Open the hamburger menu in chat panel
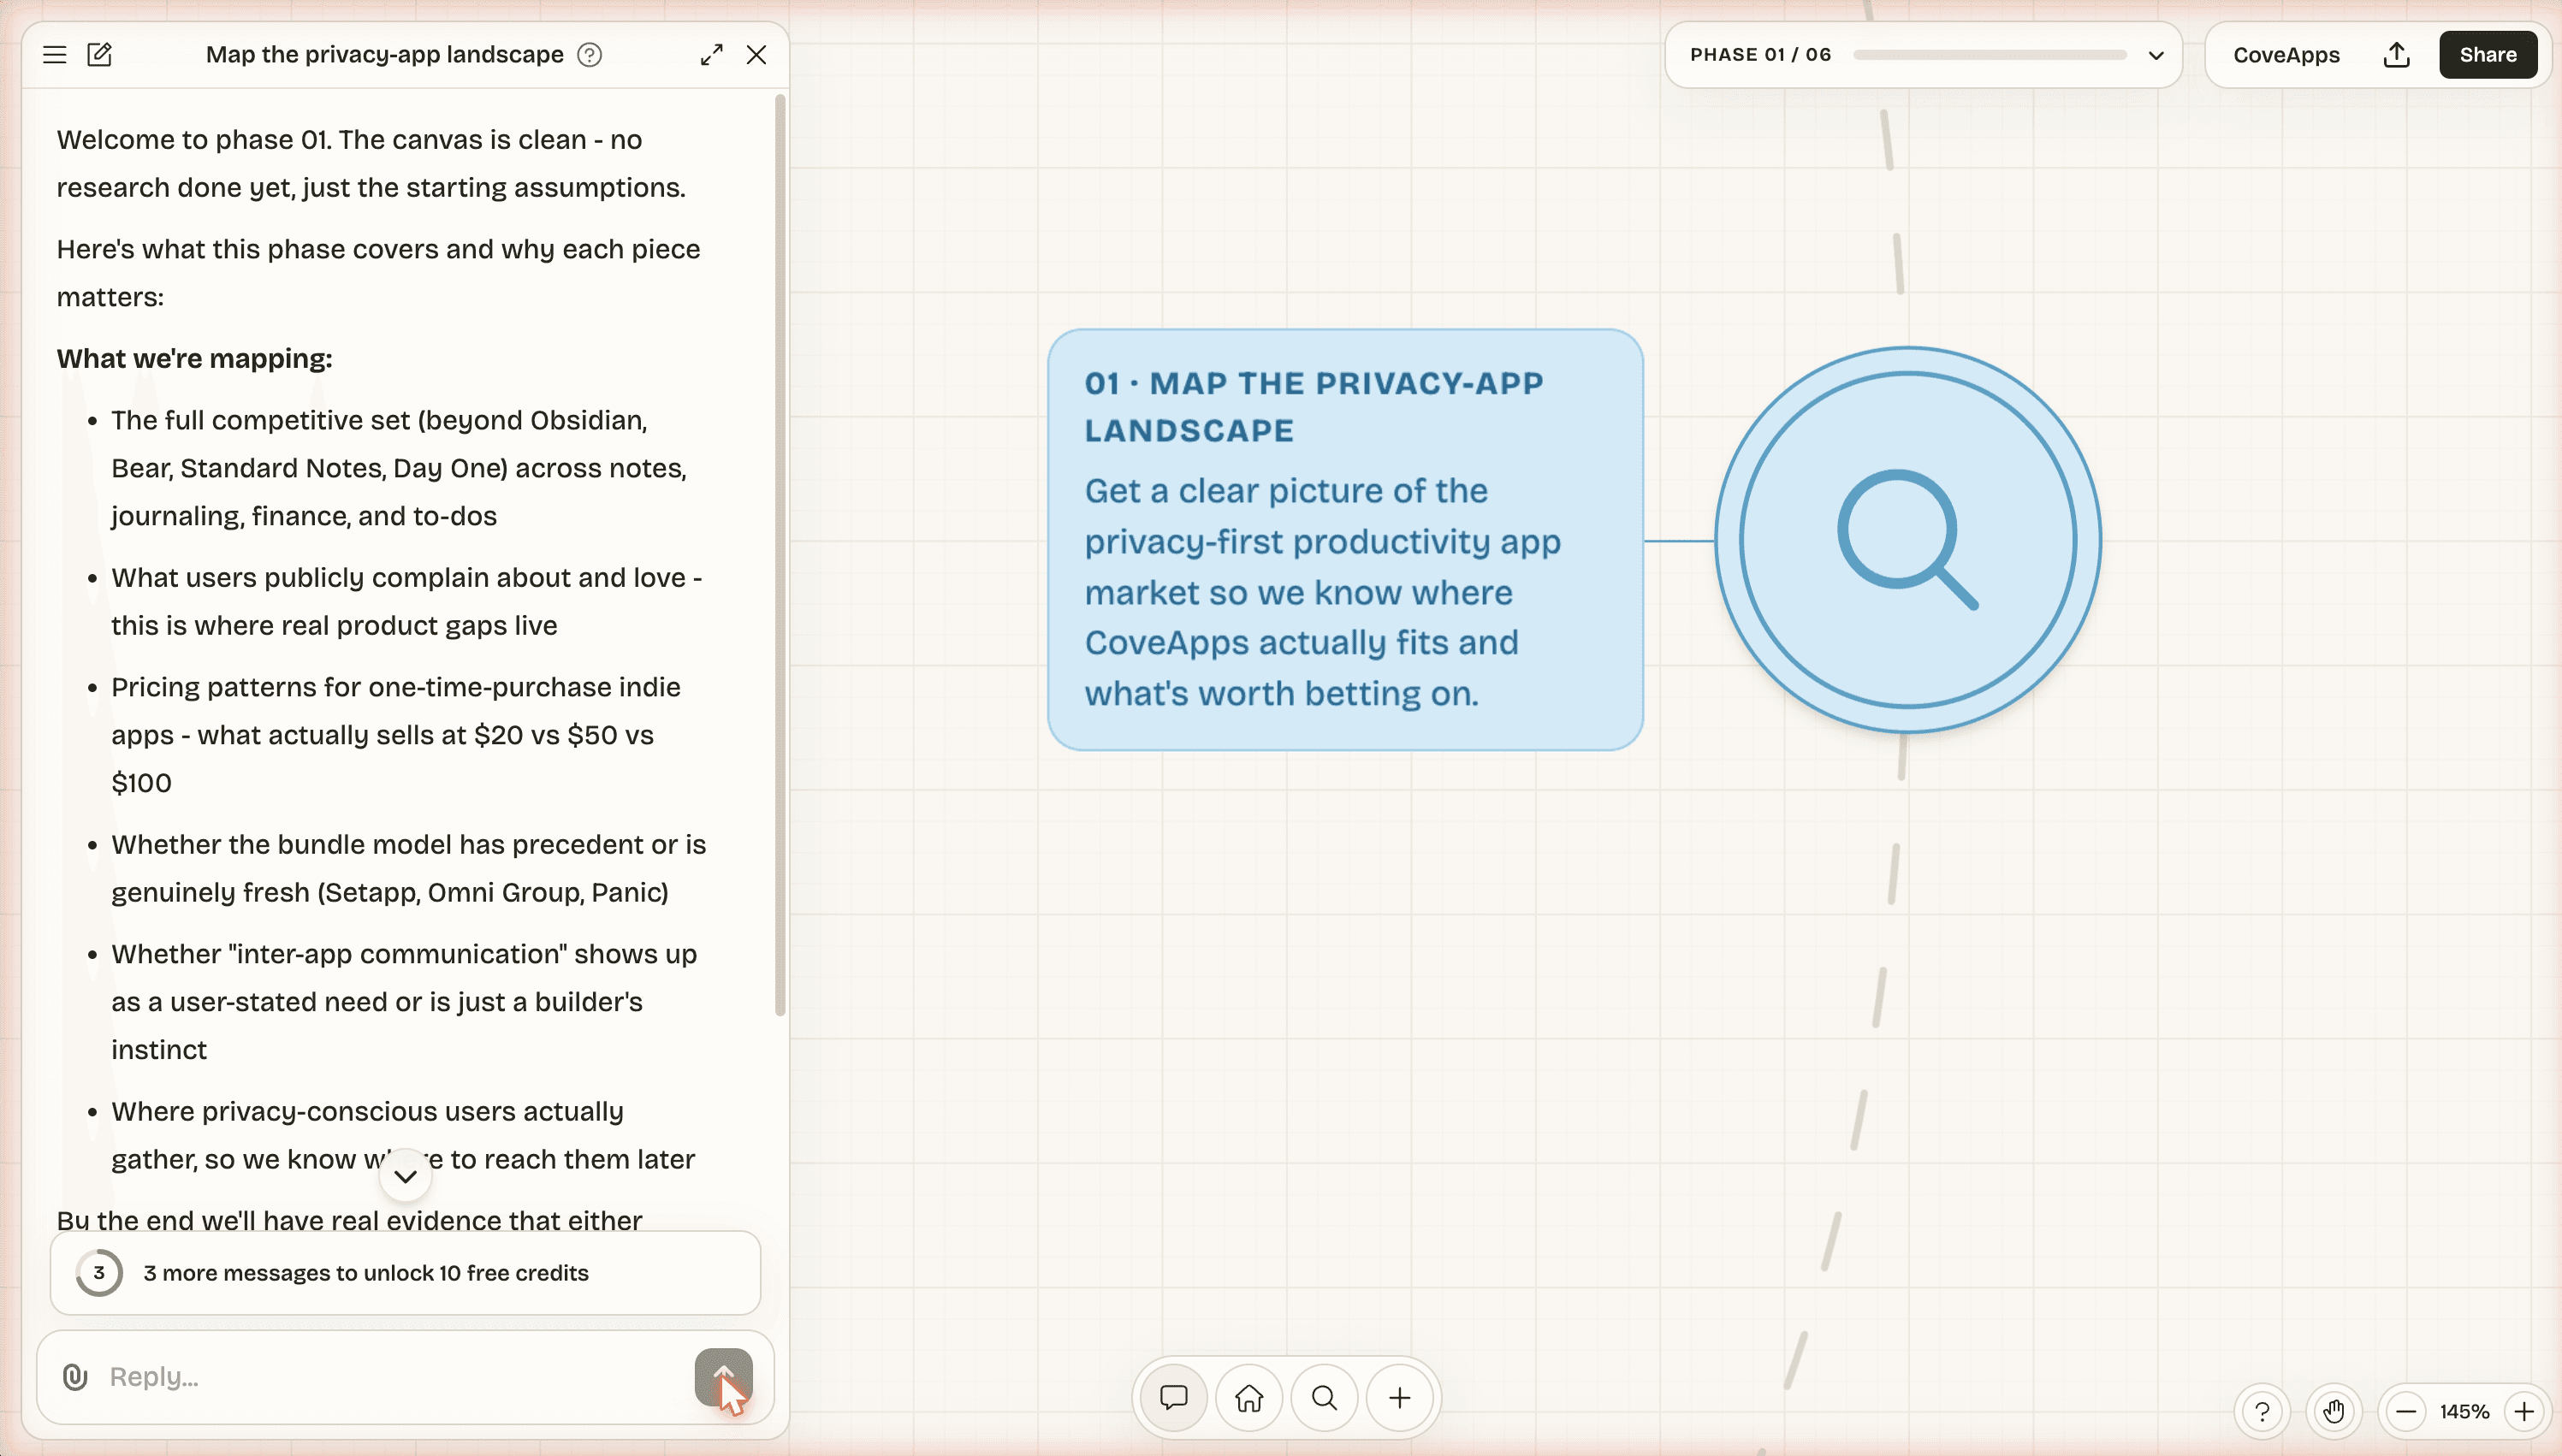 click(55, 55)
